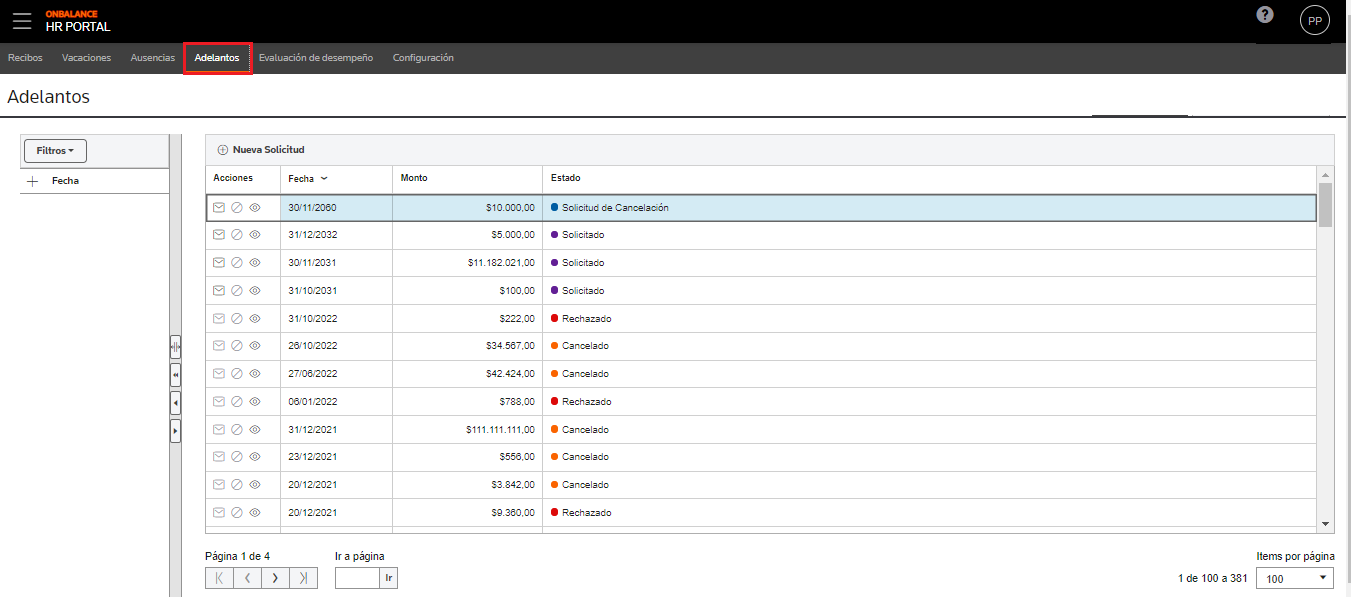Image resolution: width=1351 pixels, height=597 pixels.
Task: View details eye icon for 31/10/2022 row
Action: click(x=255, y=318)
